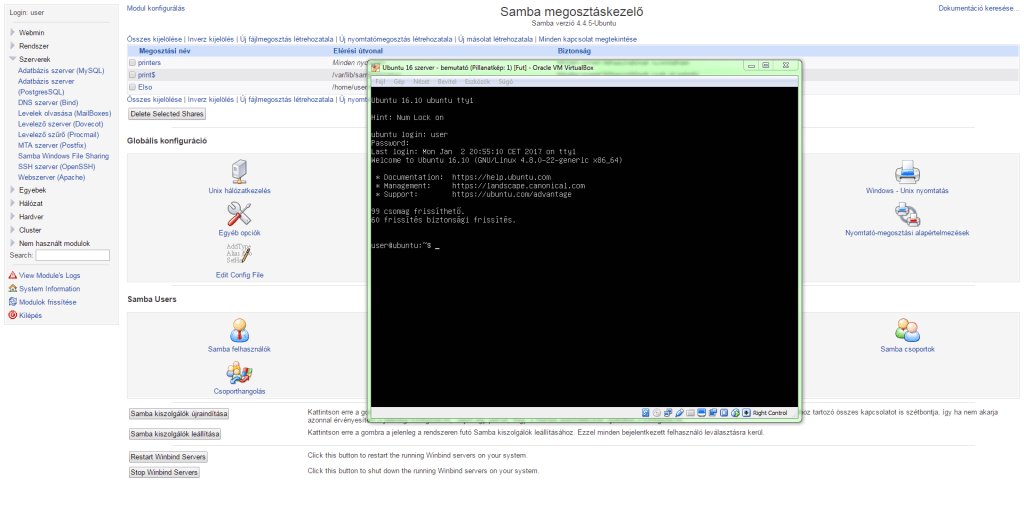1024x510 pixels.
Task: Click the Stop Winbind Servers button
Action: (164, 472)
